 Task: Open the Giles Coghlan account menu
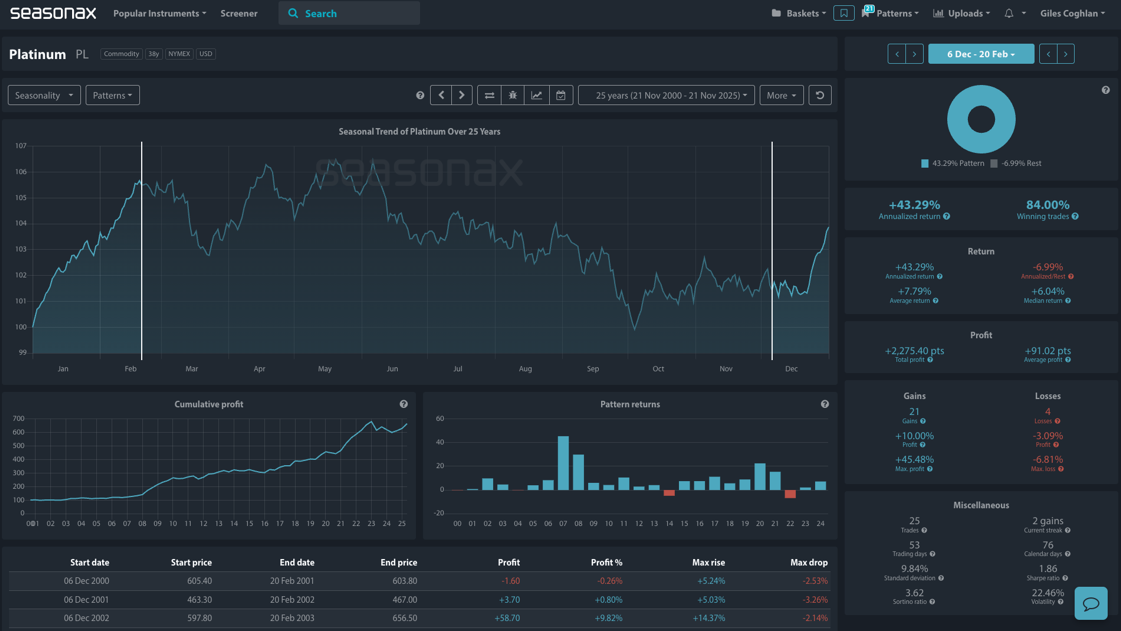[x=1071, y=13]
